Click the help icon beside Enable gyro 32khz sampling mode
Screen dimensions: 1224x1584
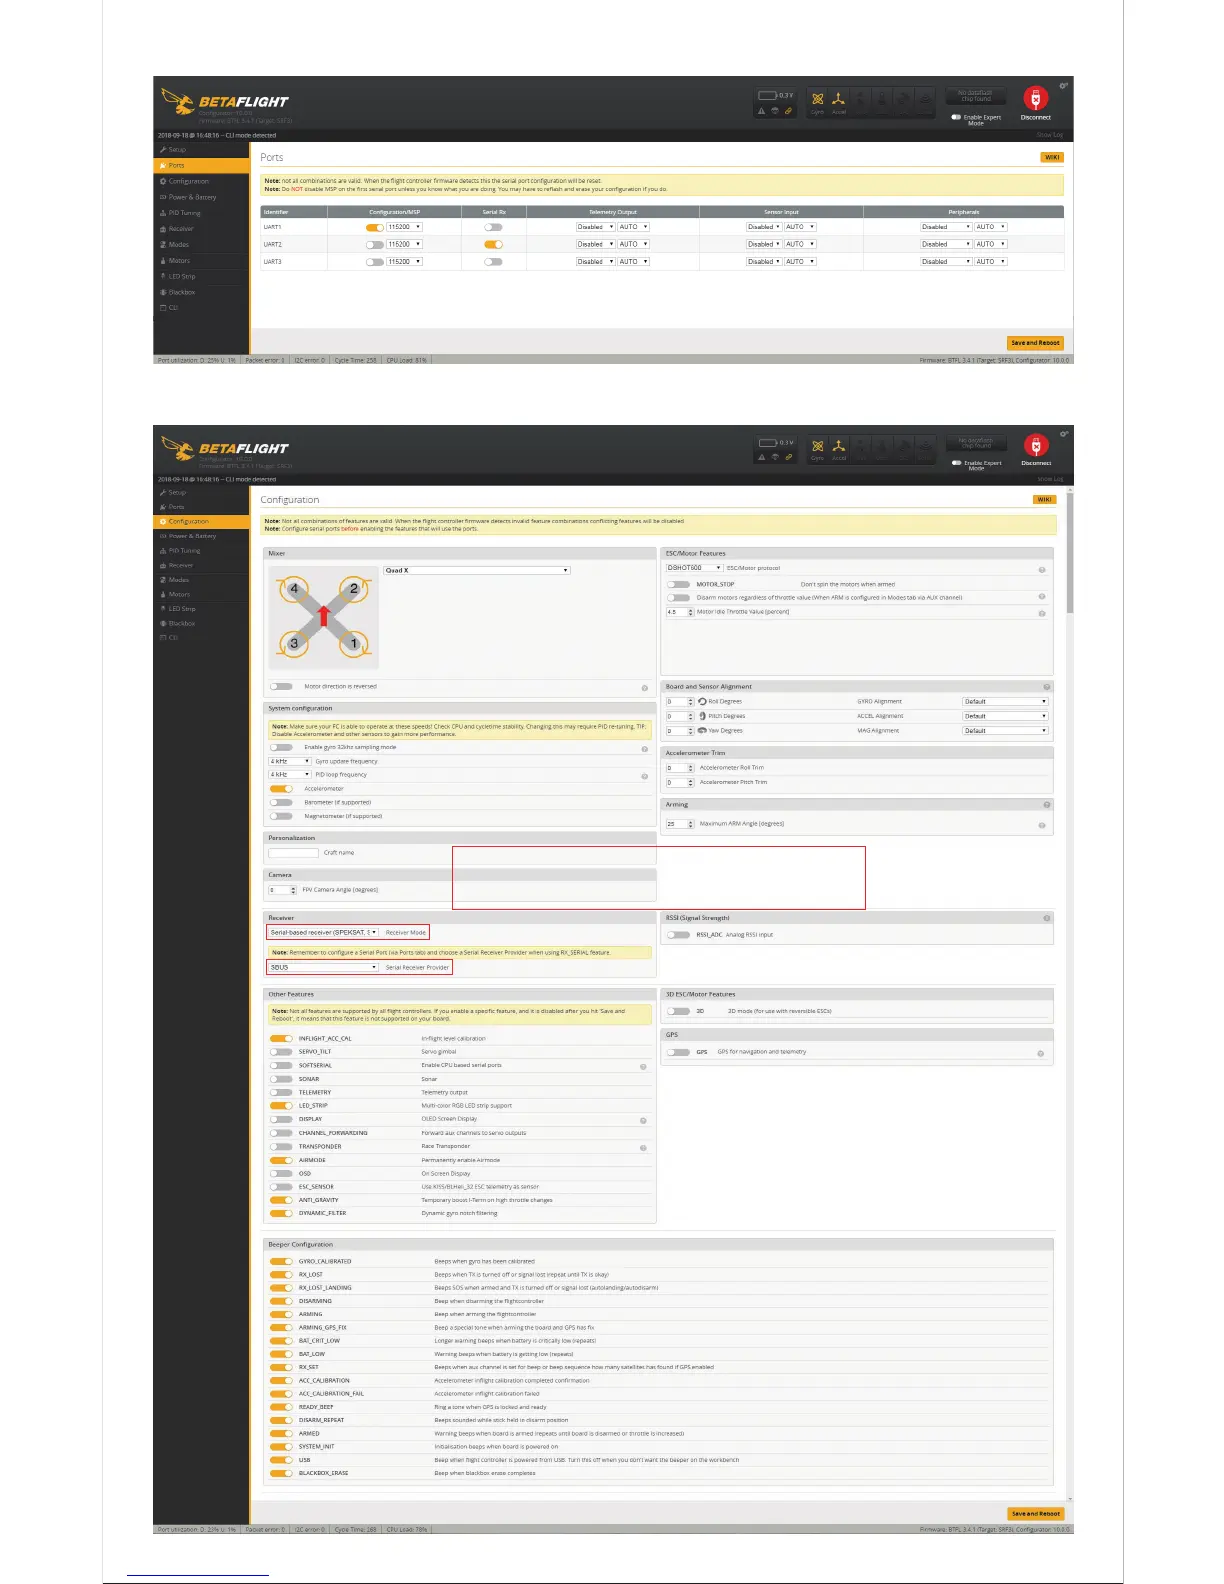(x=644, y=748)
